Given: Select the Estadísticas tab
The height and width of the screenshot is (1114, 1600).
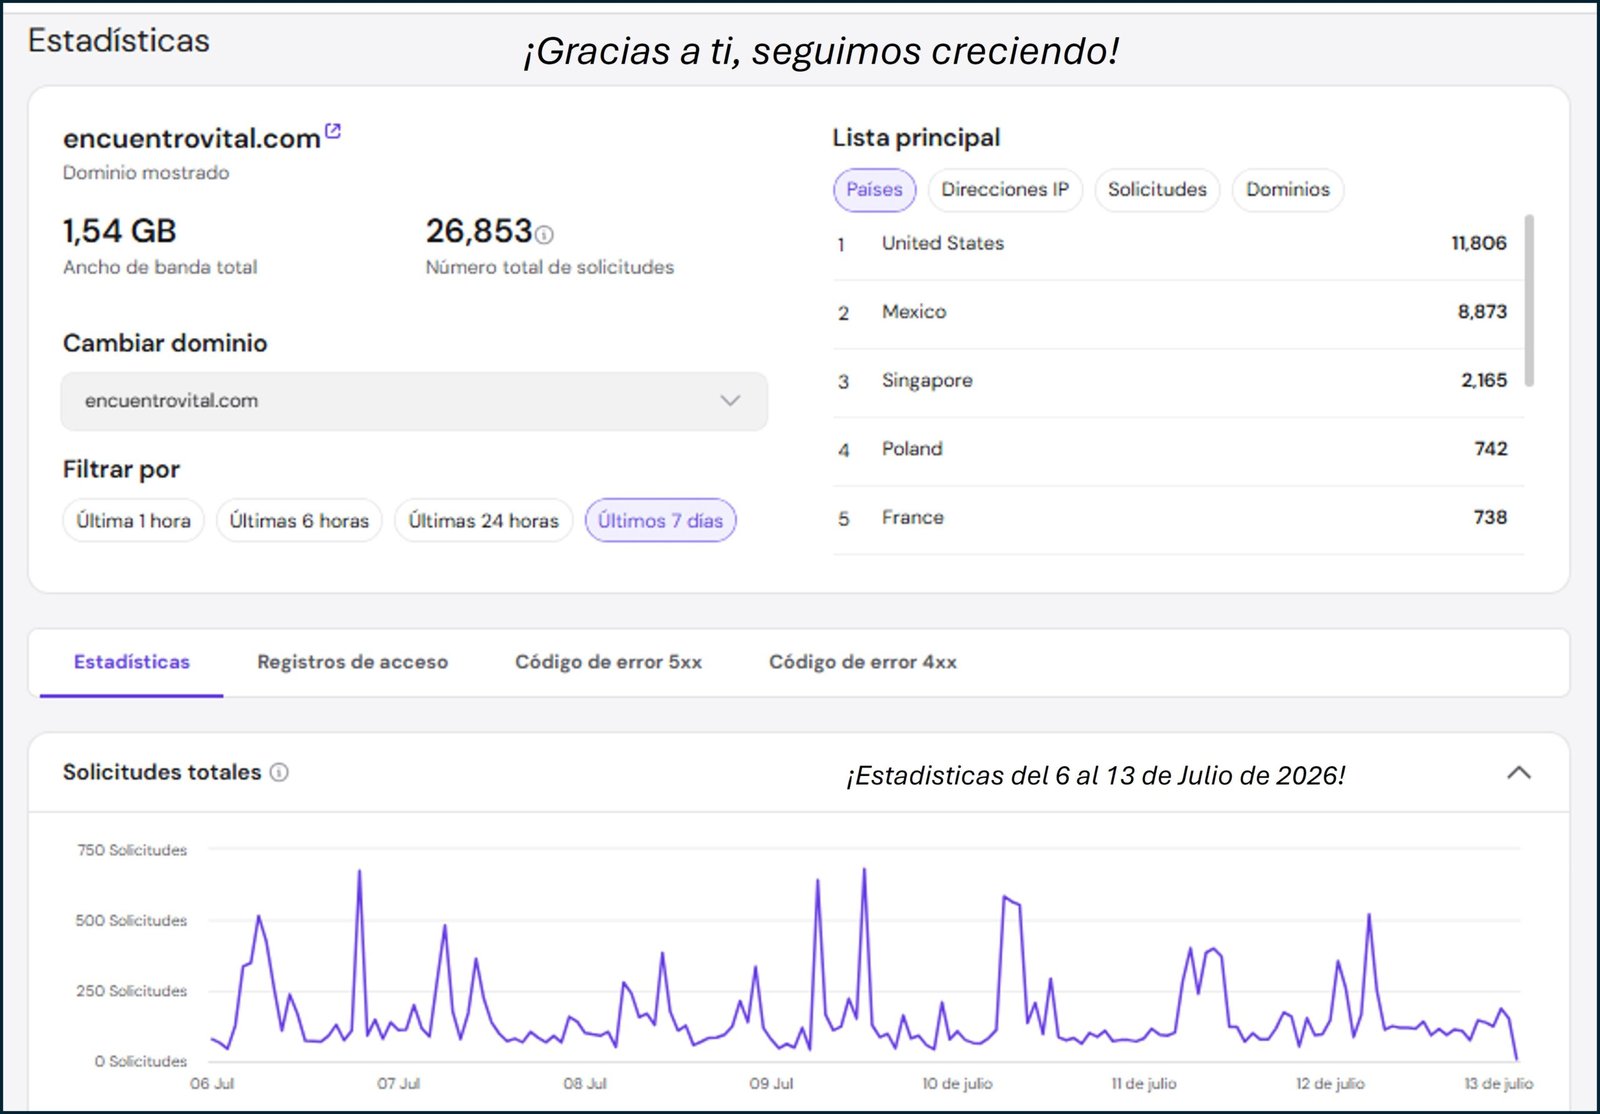Looking at the screenshot, I should pyautogui.click(x=131, y=662).
